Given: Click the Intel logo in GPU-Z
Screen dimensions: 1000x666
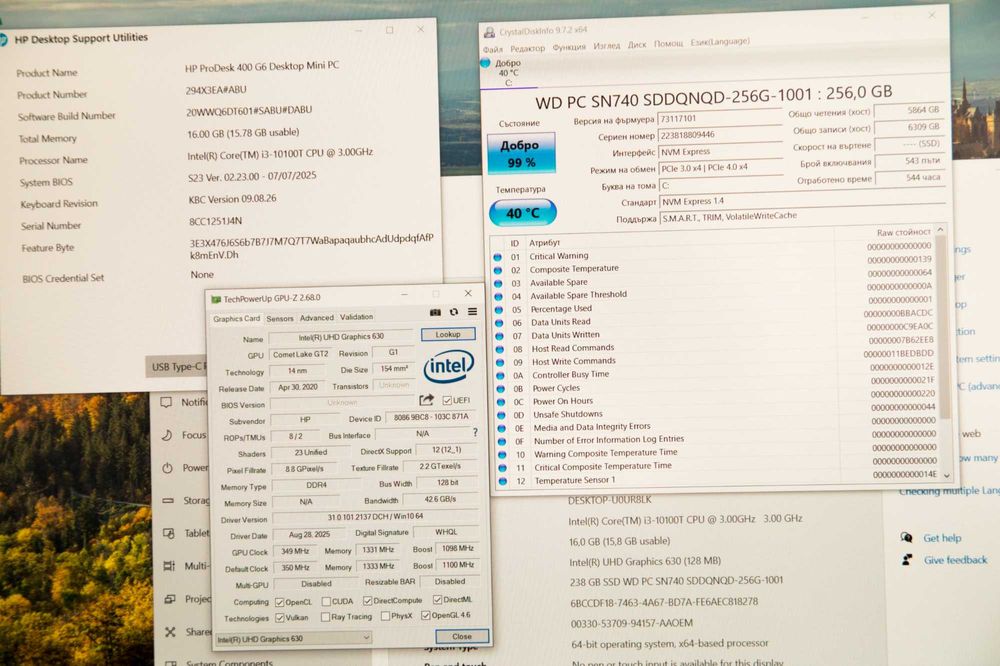Looking at the screenshot, I should [449, 366].
